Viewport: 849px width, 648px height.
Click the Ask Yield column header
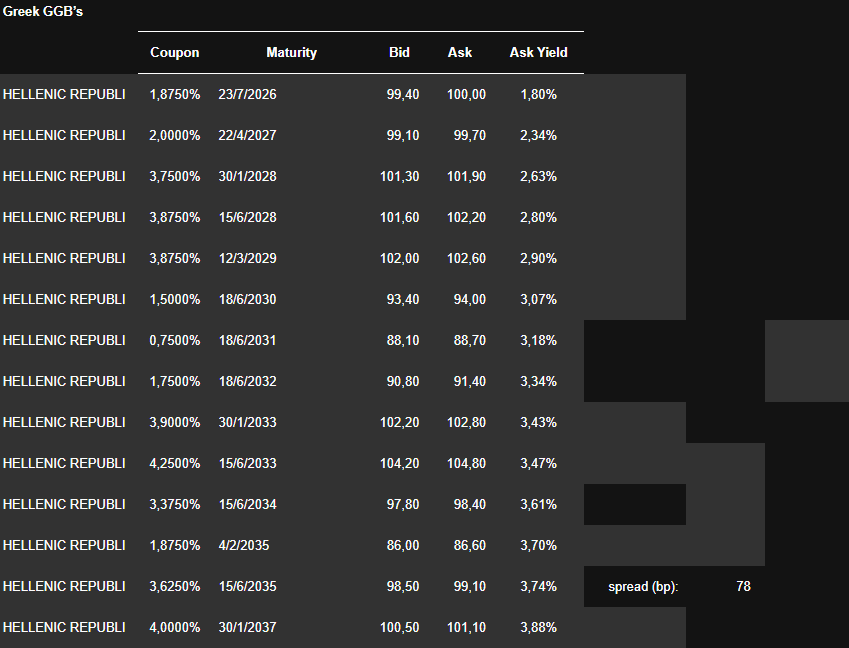538,53
